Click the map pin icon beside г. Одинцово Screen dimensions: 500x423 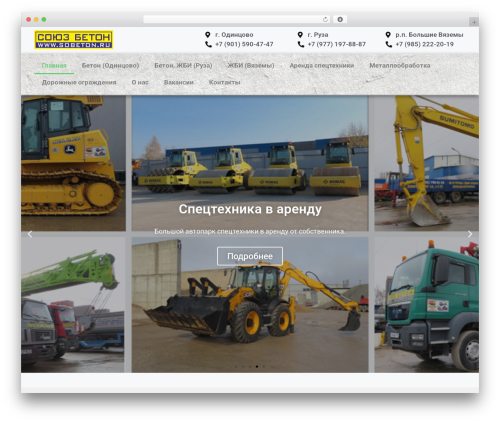pyautogui.click(x=208, y=35)
